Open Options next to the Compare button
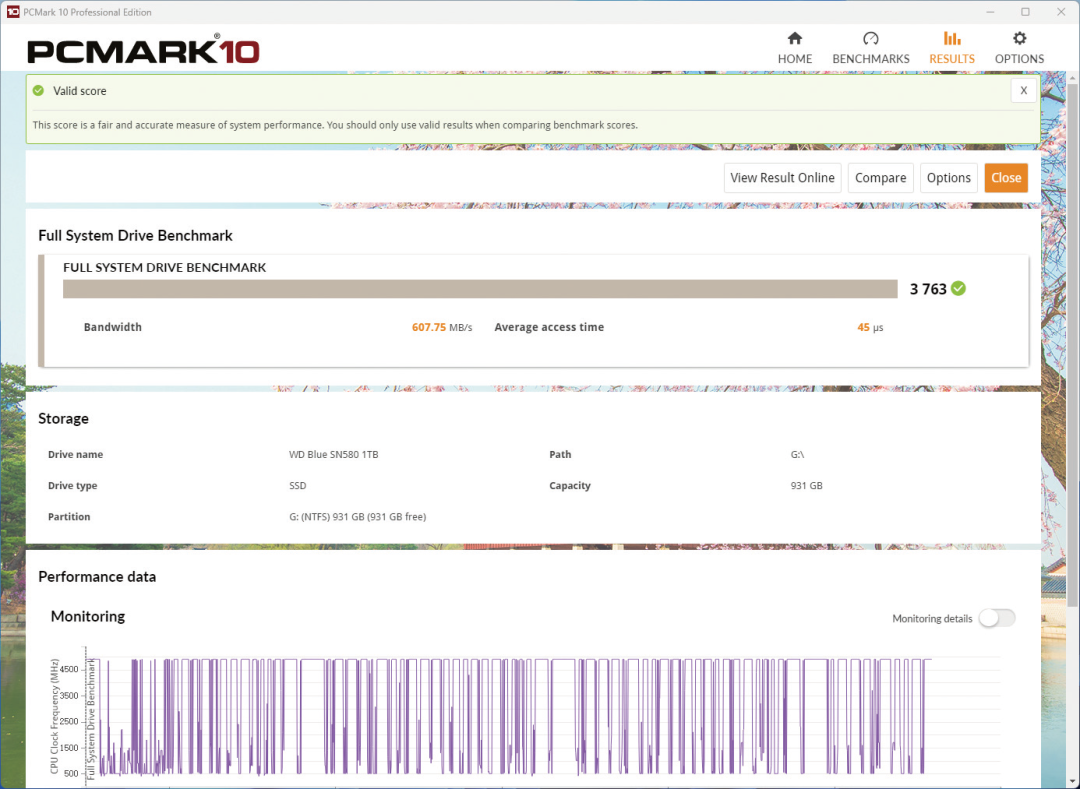Image resolution: width=1080 pixels, height=789 pixels. [948, 177]
